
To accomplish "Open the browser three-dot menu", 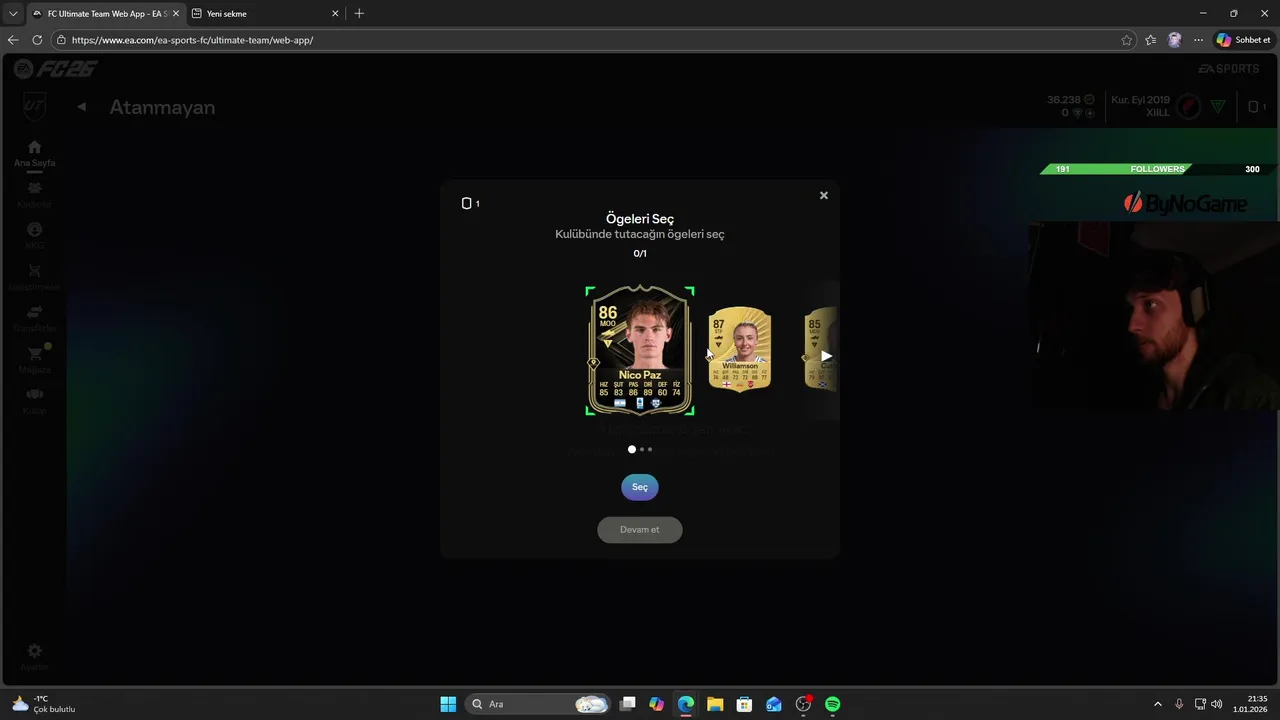I will pos(1198,40).
